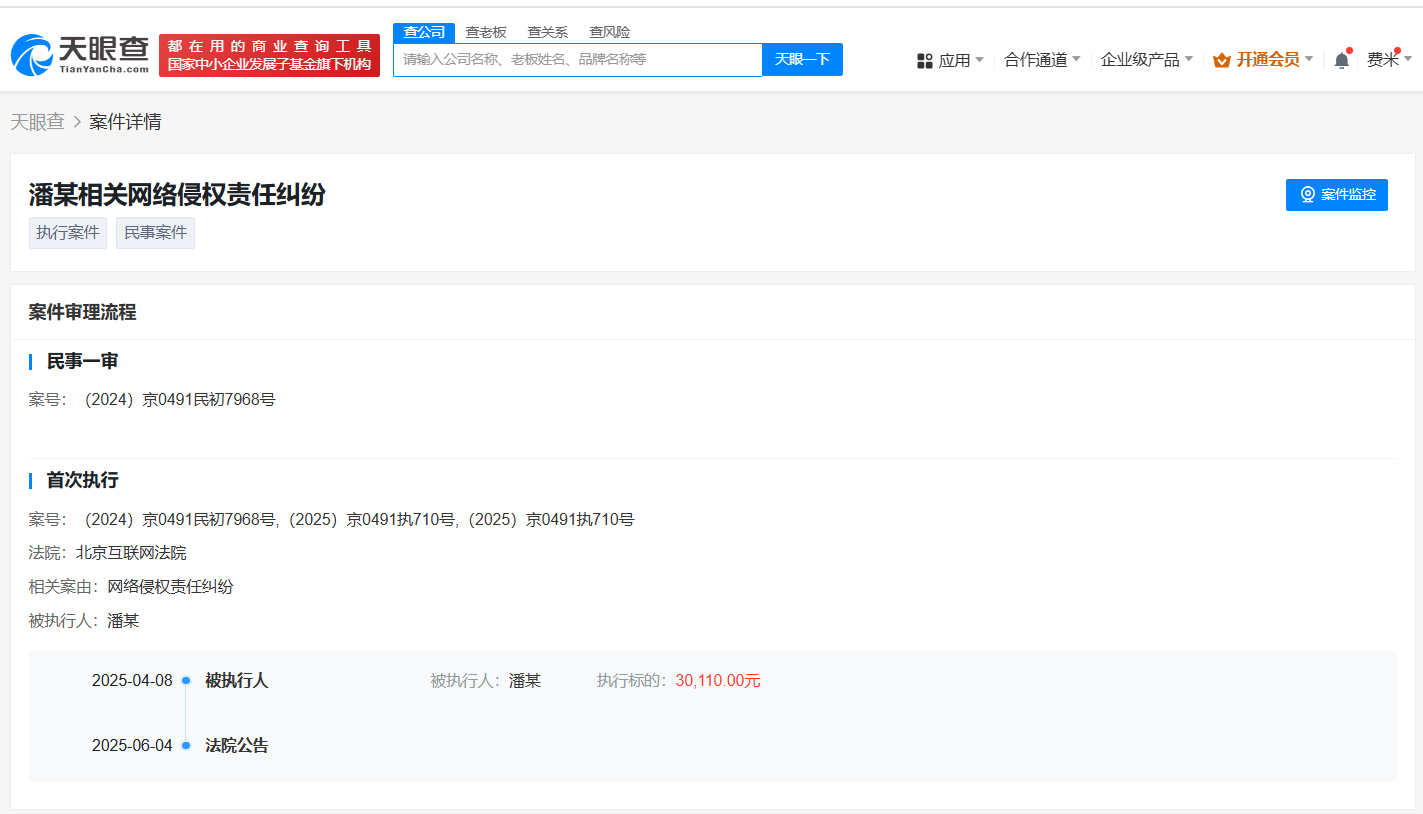Screen dimensions: 1423x814
Task: Click the case title 潘某相关网络侵权责任纠纷
Action: click(x=177, y=194)
